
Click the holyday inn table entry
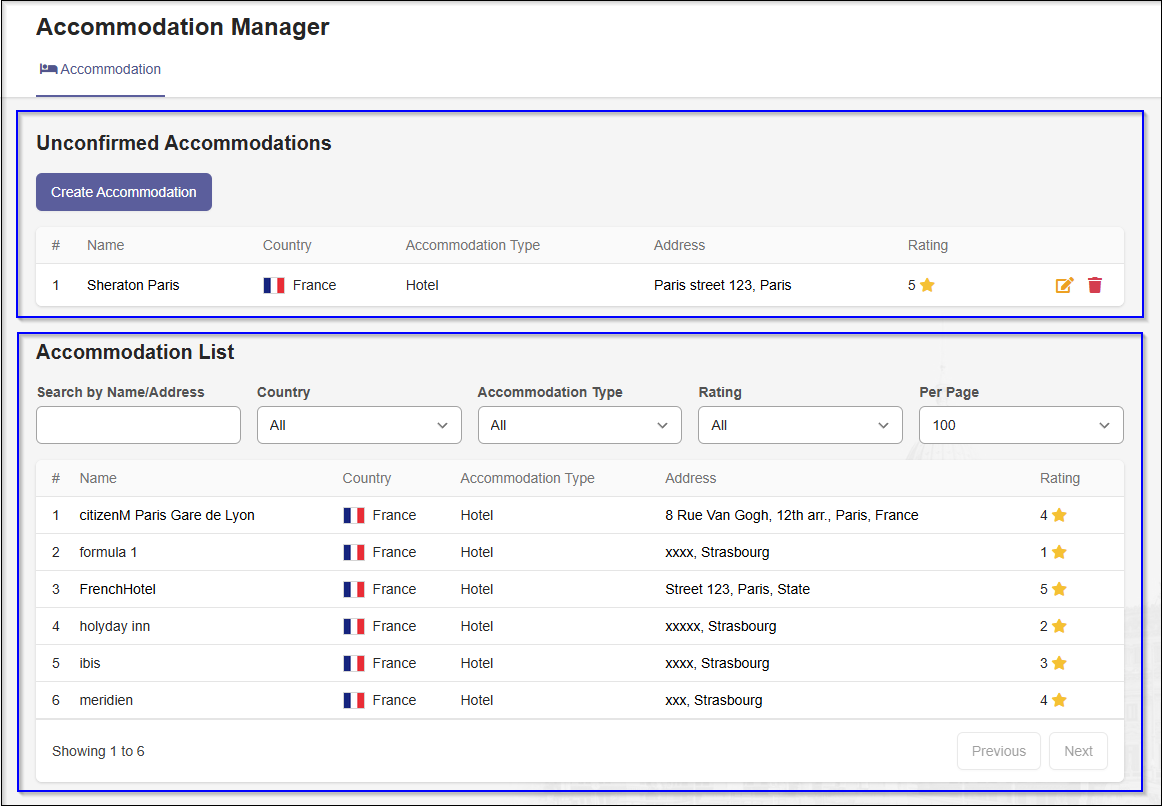coord(115,626)
